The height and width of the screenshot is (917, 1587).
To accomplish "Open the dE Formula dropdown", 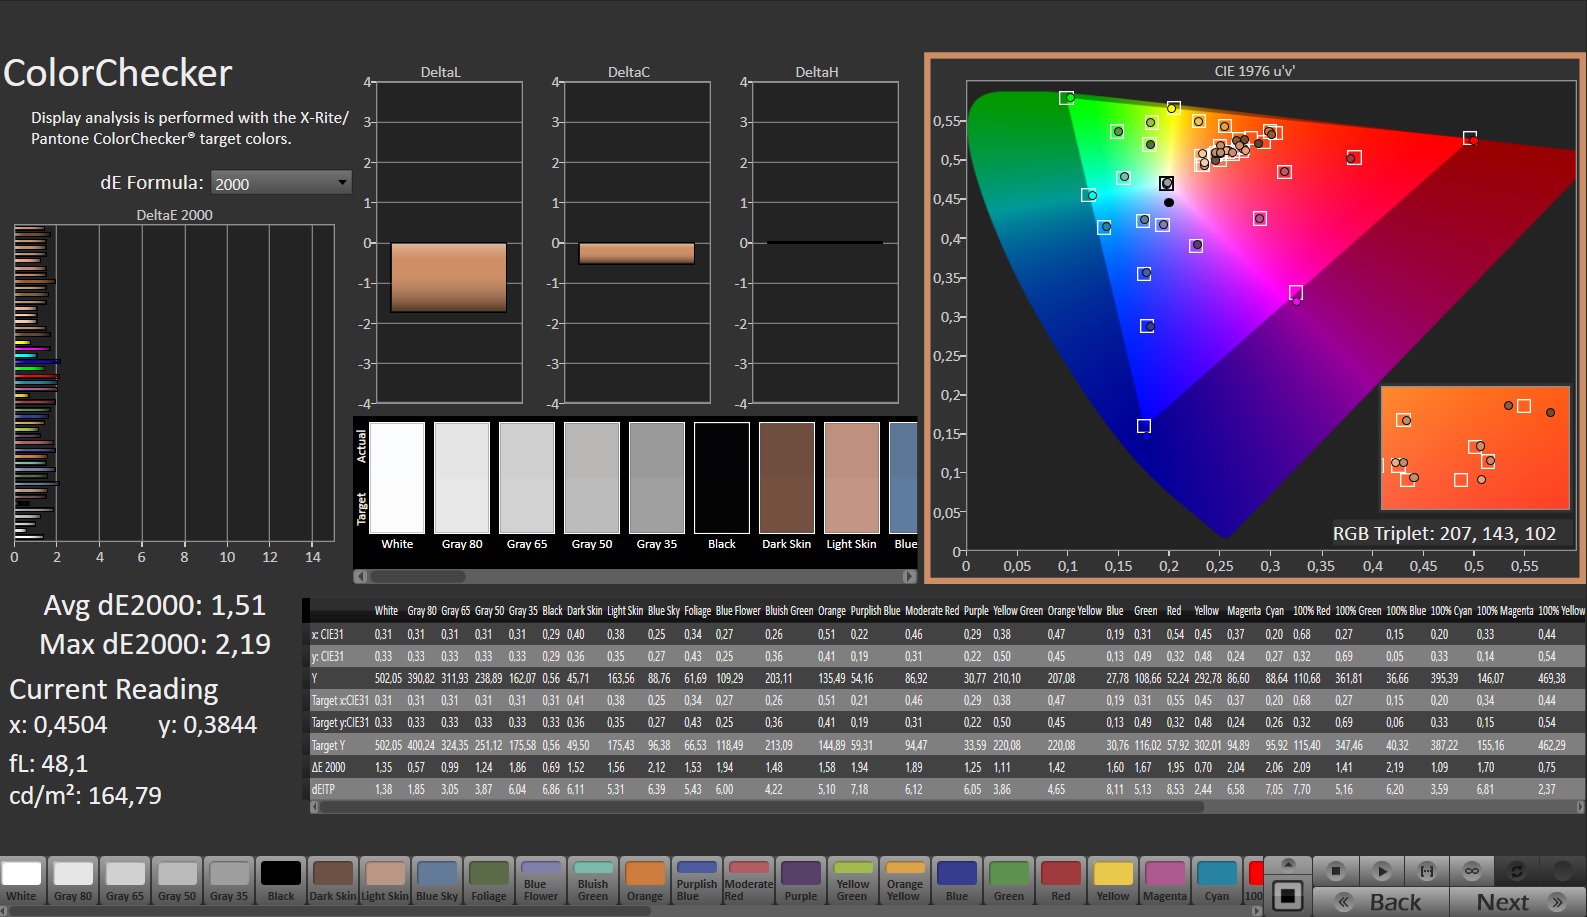I will pos(281,183).
